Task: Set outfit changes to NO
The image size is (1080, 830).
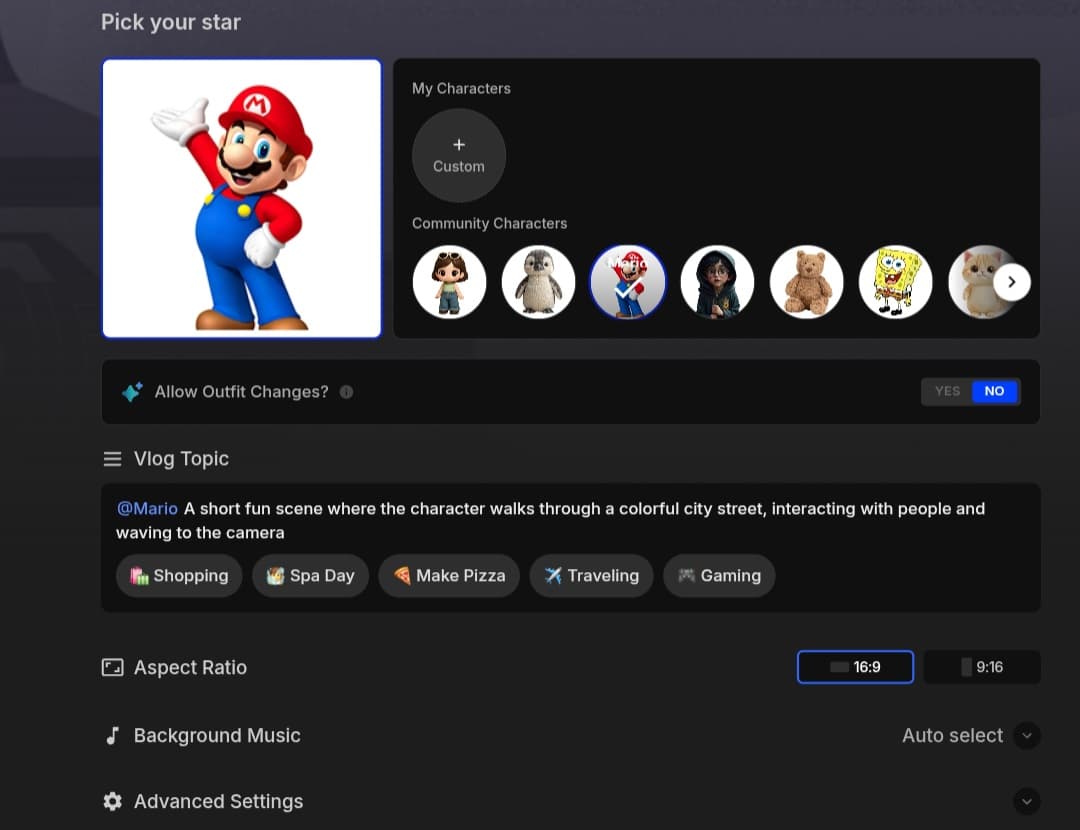Action: pos(994,391)
